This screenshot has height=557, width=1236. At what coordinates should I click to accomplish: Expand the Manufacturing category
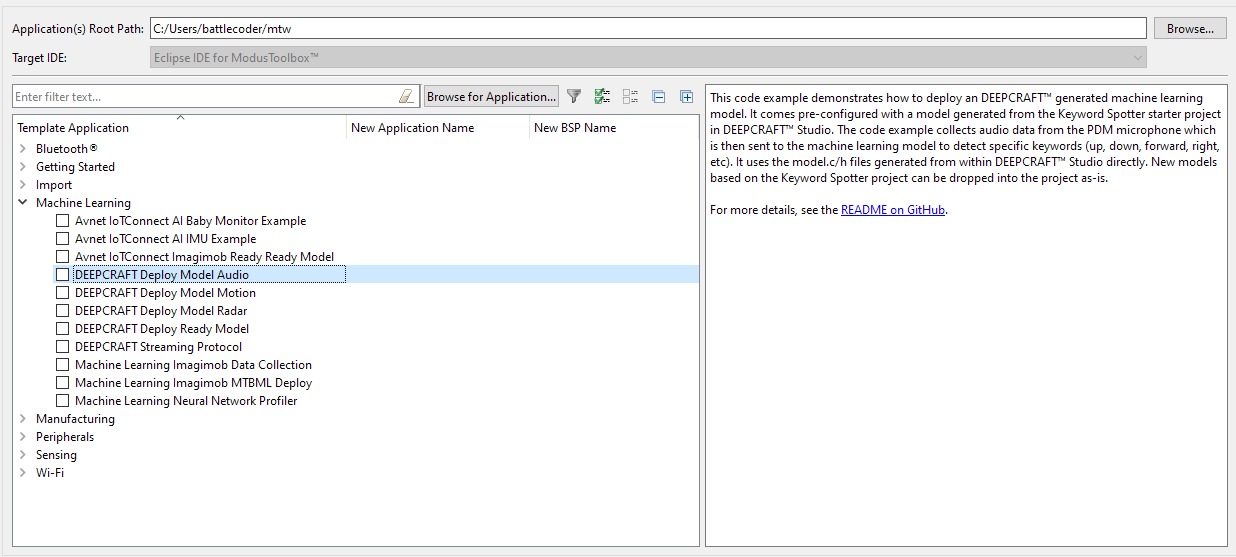click(23, 419)
